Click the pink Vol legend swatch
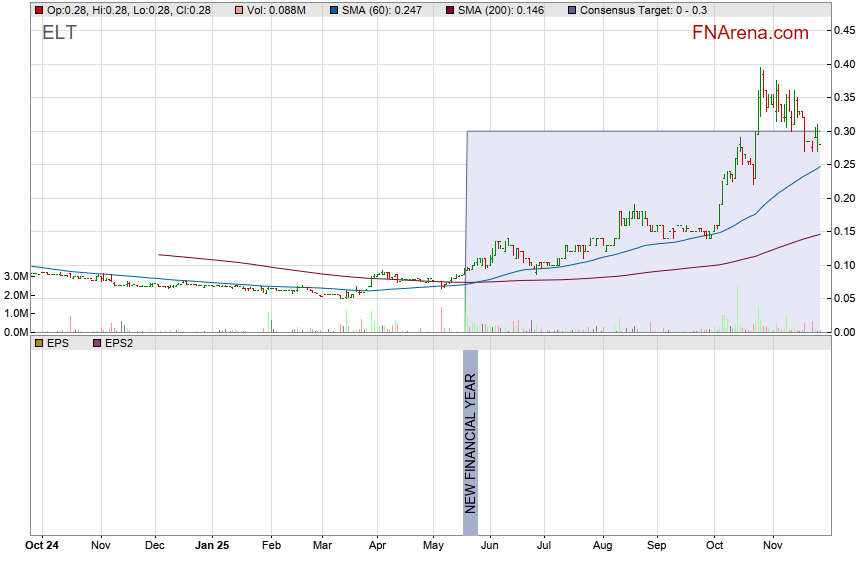This screenshot has height=566, width=859. tap(237, 10)
